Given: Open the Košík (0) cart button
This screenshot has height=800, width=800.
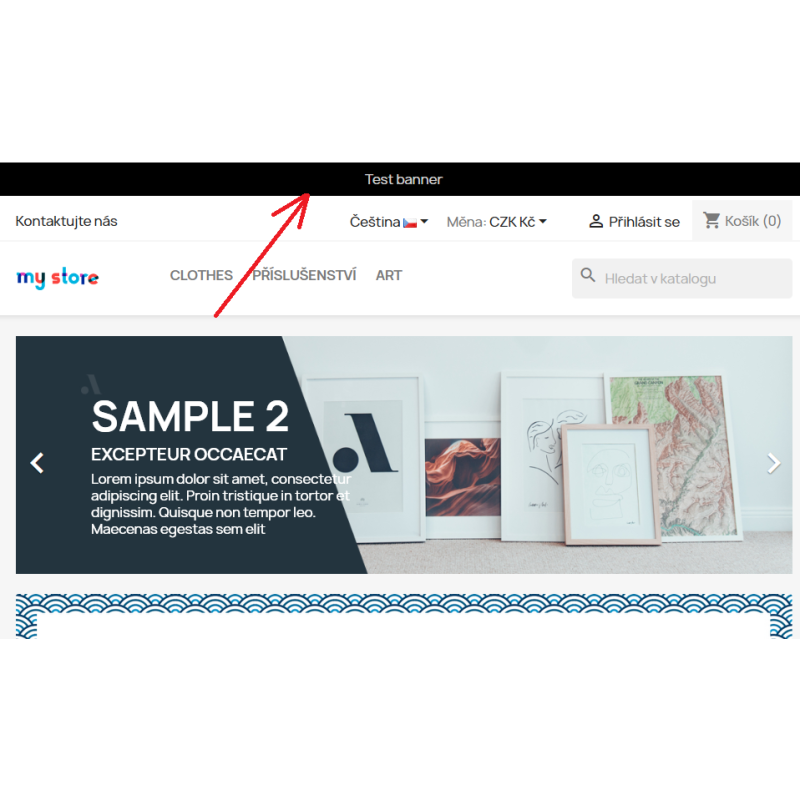Looking at the screenshot, I should click(x=742, y=220).
